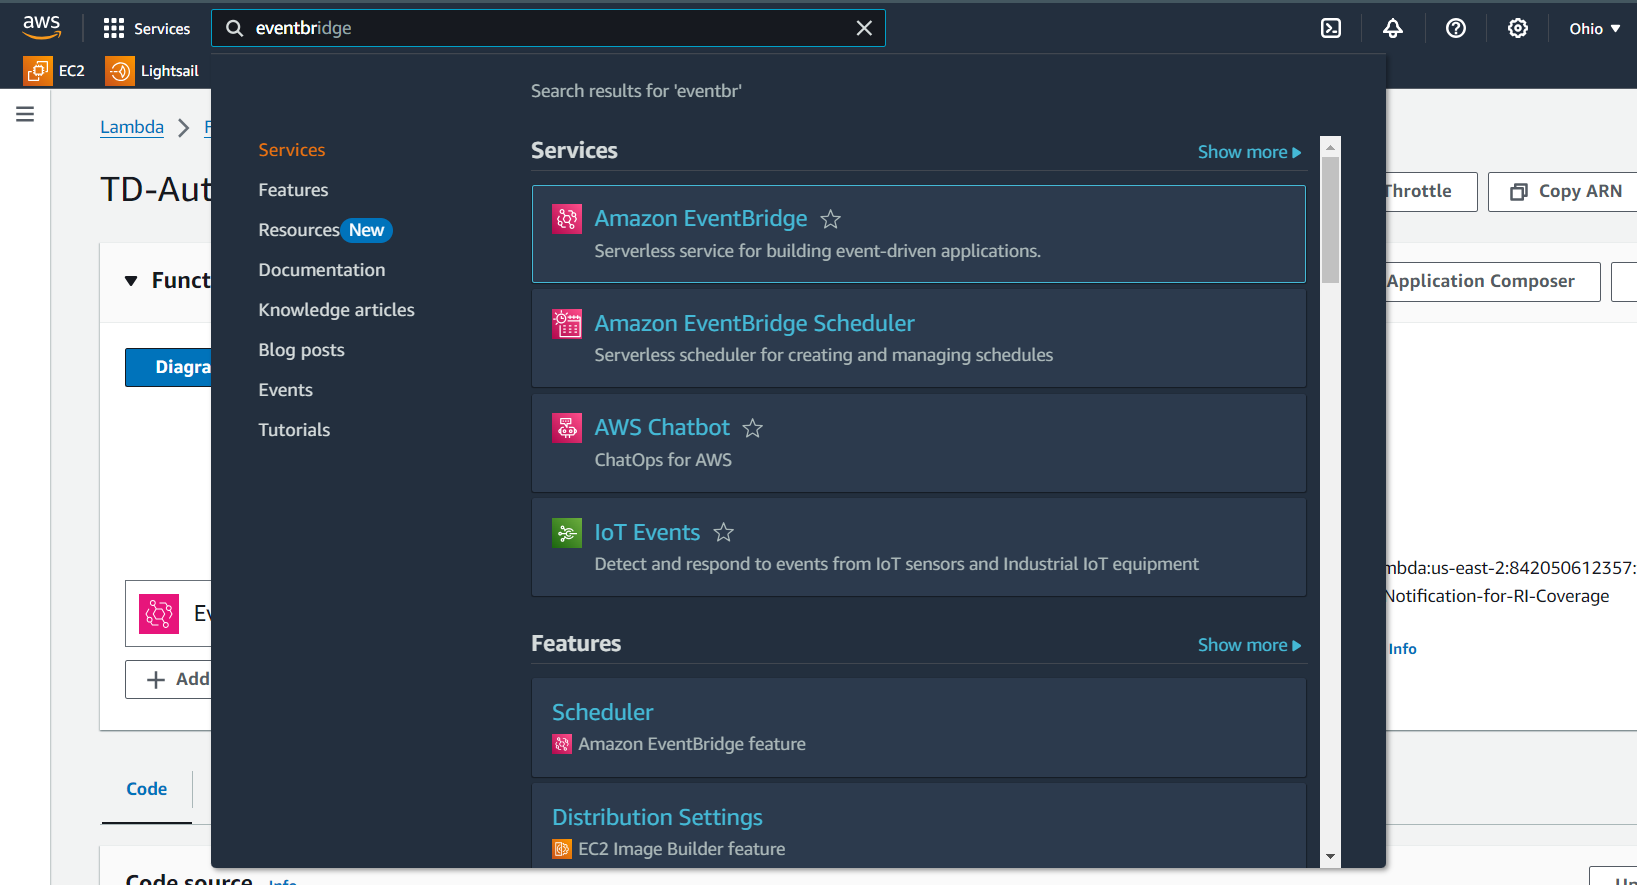This screenshot has width=1637, height=885.
Task: Select the Blog posts search category
Action: coord(301,350)
